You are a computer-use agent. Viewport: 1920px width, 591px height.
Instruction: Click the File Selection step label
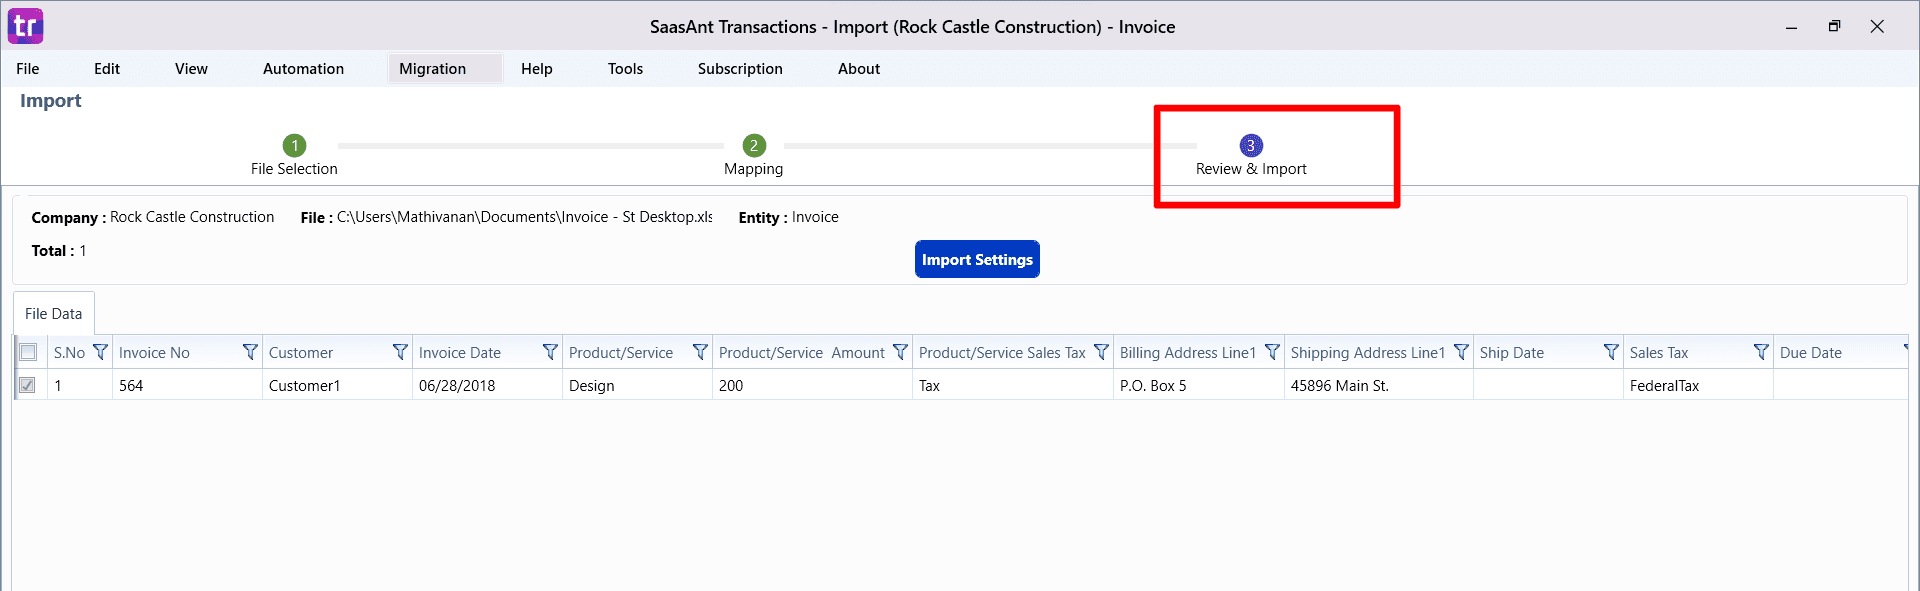tap(294, 169)
